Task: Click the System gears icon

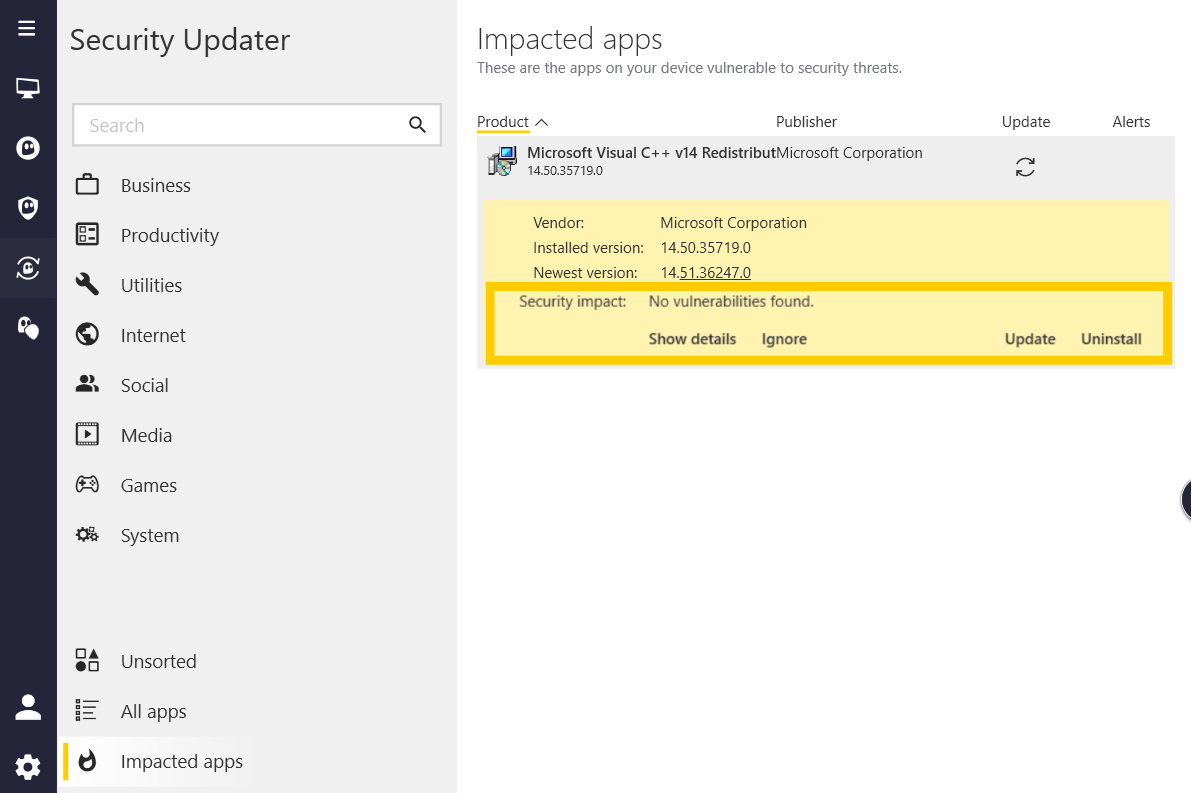Action: (87, 535)
